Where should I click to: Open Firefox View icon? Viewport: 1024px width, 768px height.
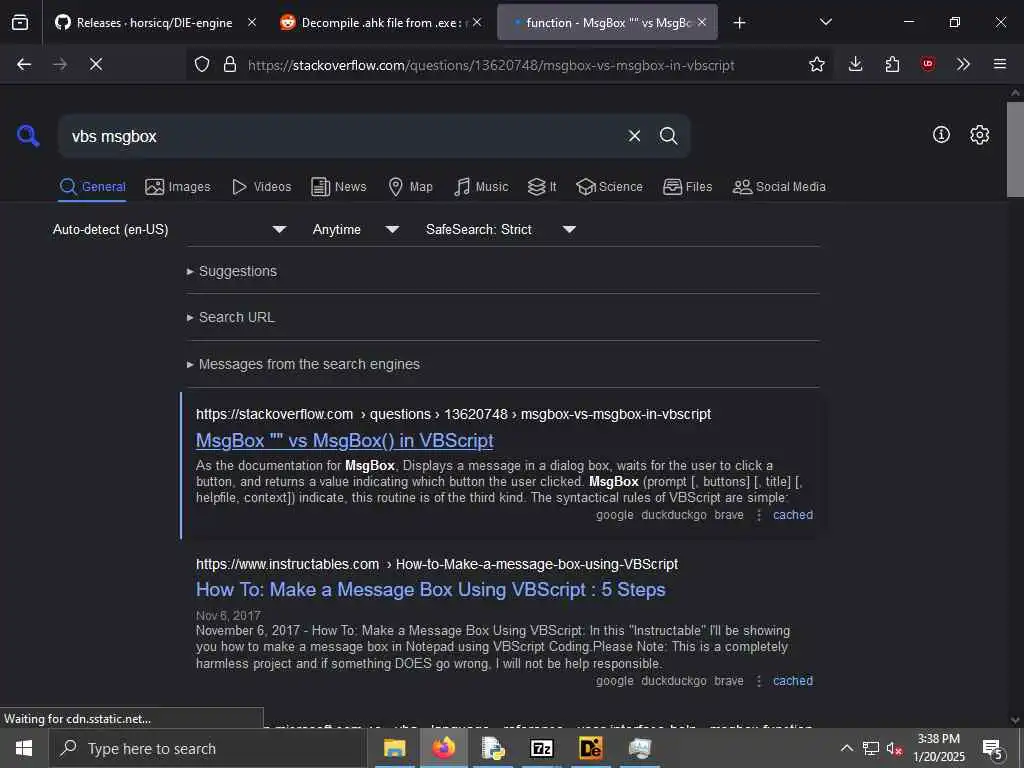tap(20, 23)
